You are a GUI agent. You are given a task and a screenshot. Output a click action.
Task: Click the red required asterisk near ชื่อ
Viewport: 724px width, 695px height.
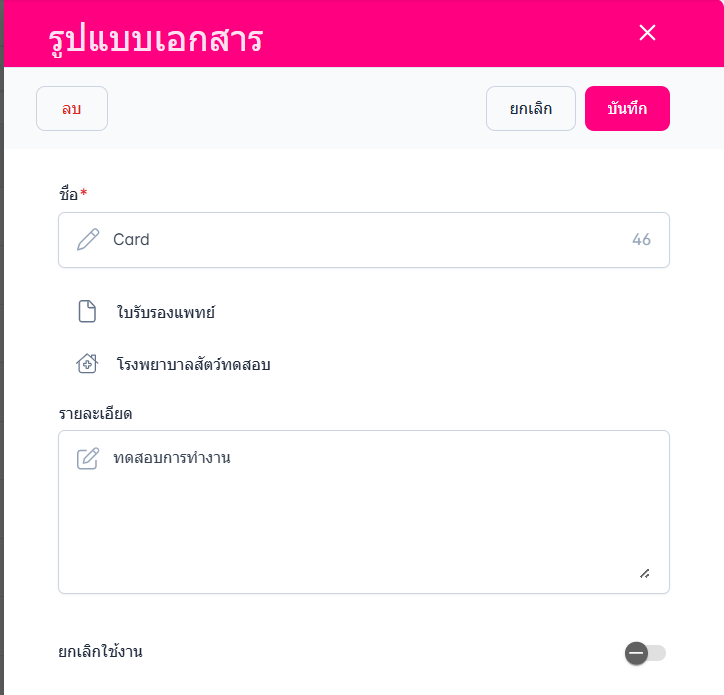[84, 192]
